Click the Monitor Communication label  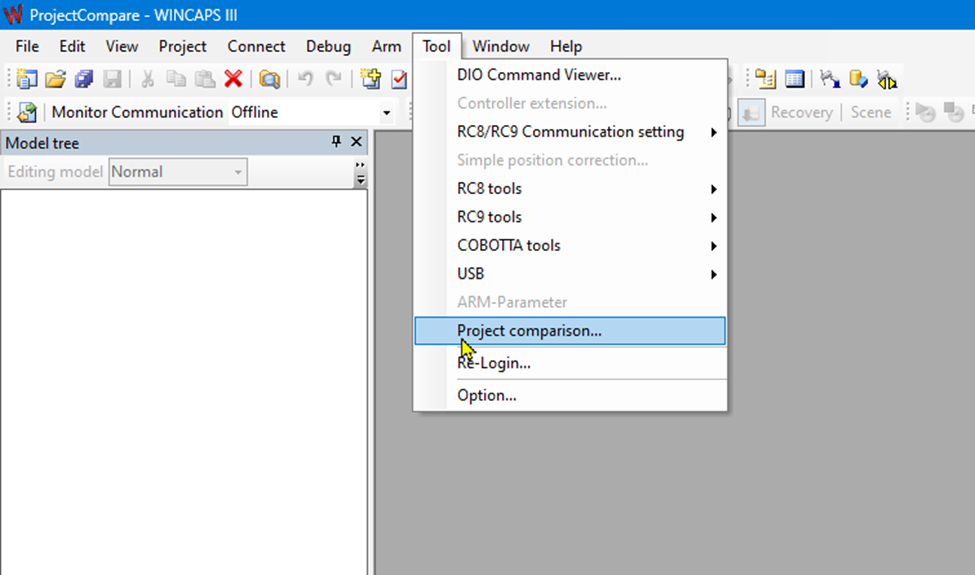click(x=137, y=113)
